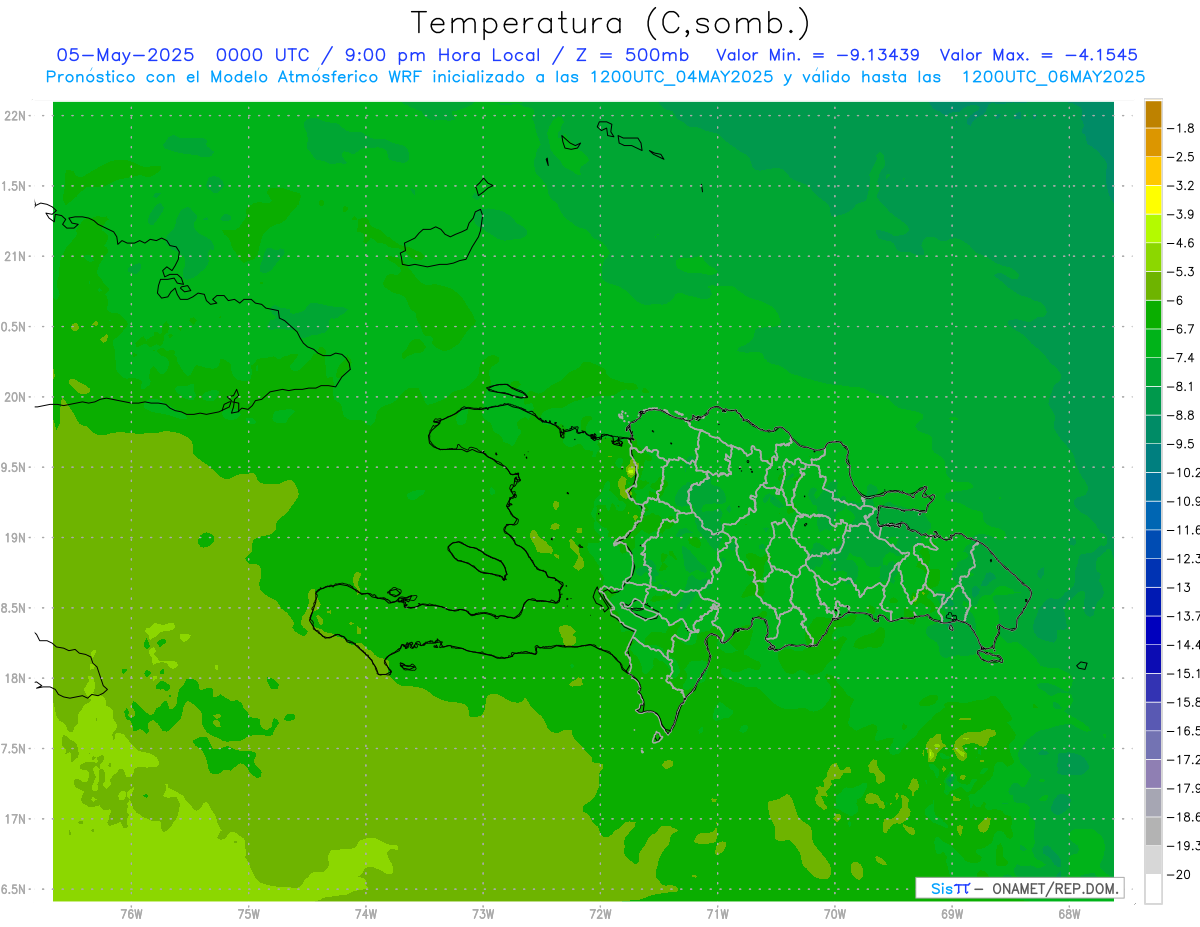Click the '17N' latitude label
This screenshot has height=927, width=1200.
15,819
